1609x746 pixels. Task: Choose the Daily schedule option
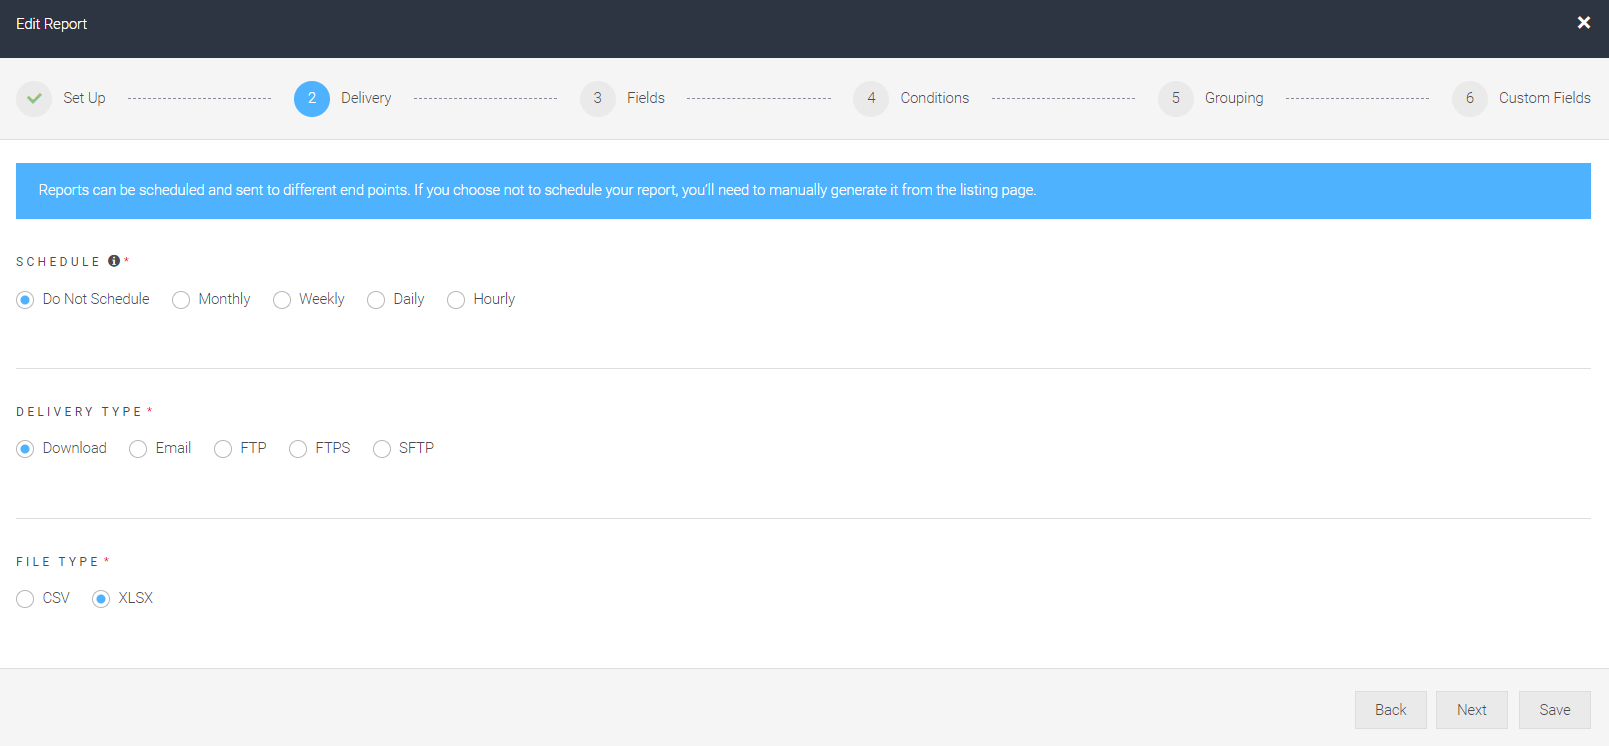[x=376, y=300]
